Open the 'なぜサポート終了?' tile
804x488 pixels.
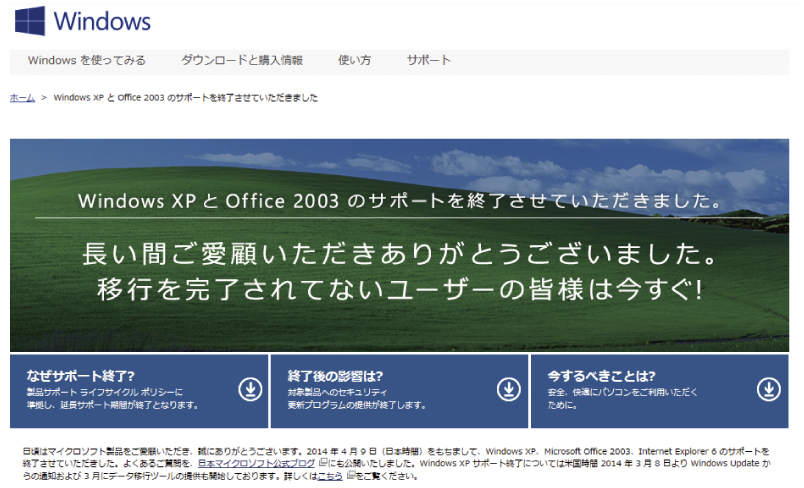coord(139,391)
